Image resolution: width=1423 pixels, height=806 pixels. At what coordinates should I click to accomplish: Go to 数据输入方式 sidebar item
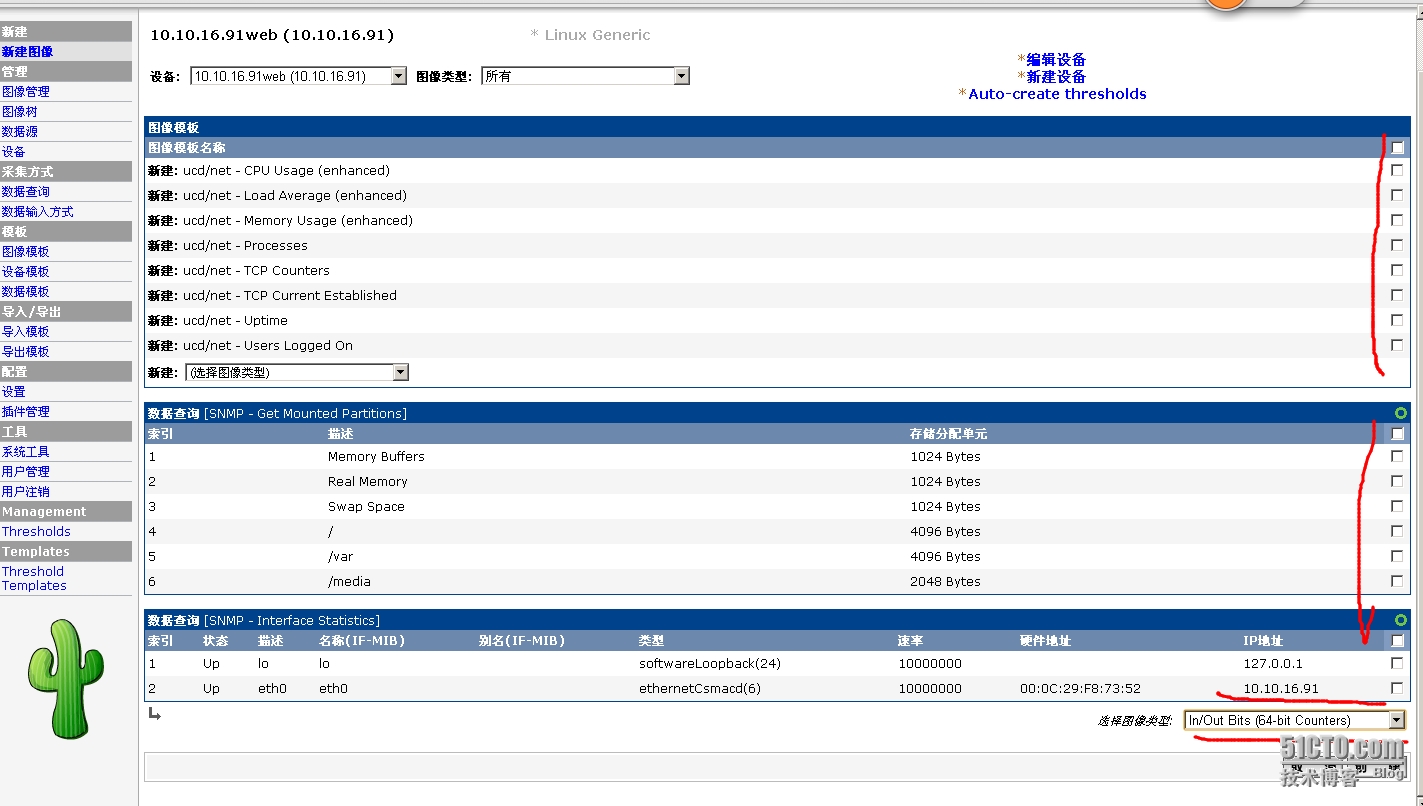(x=38, y=211)
